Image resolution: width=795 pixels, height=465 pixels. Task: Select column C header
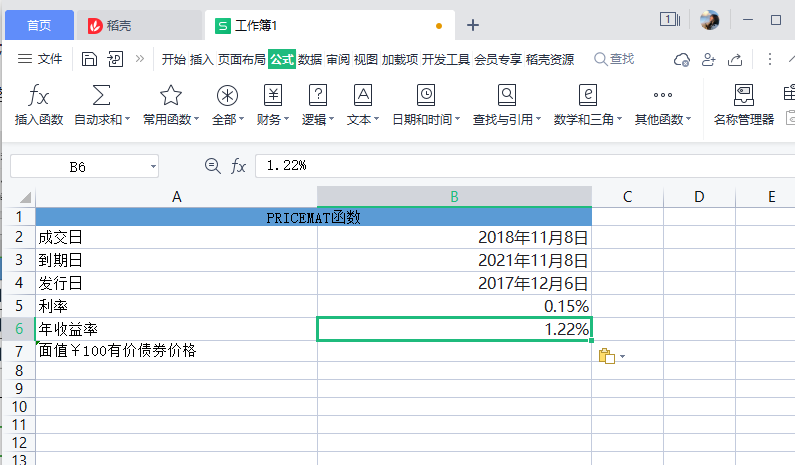point(627,197)
